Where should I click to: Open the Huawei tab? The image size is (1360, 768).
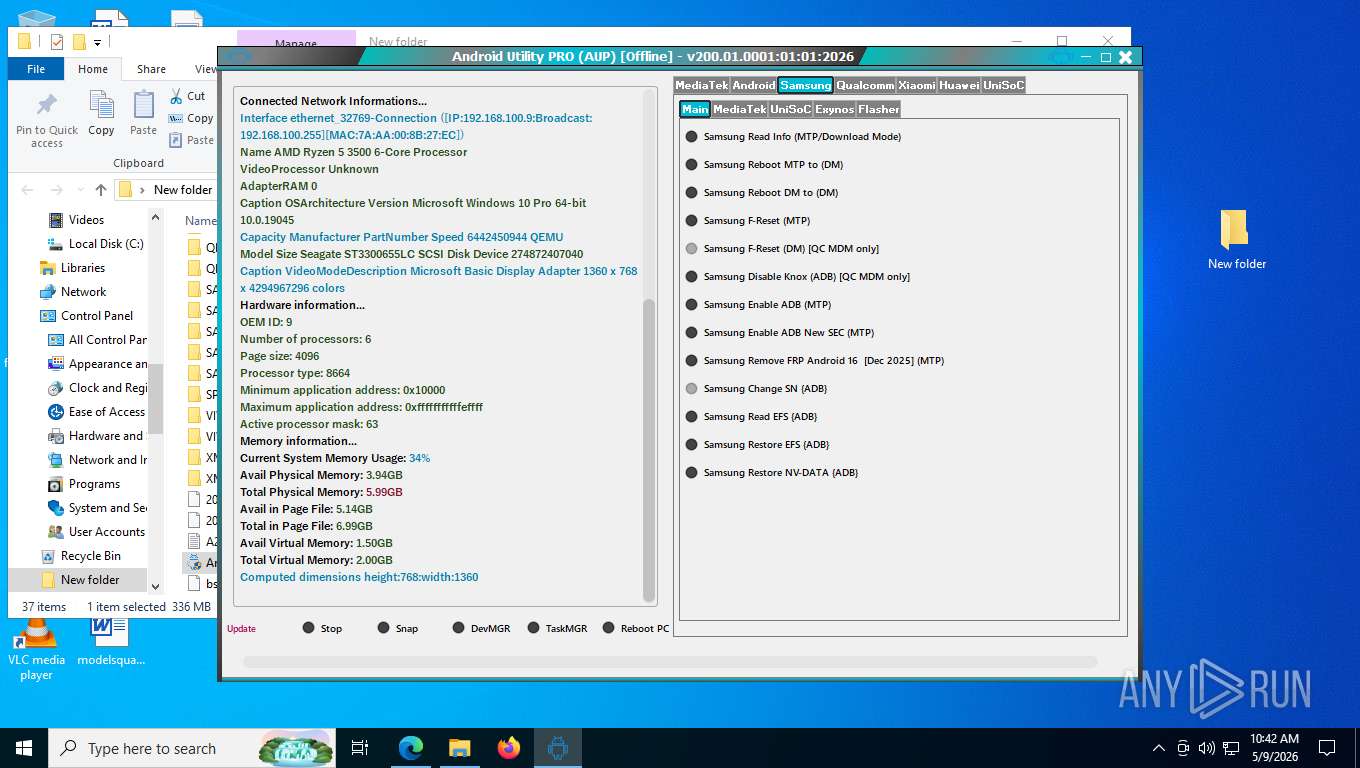tap(959, 85)
